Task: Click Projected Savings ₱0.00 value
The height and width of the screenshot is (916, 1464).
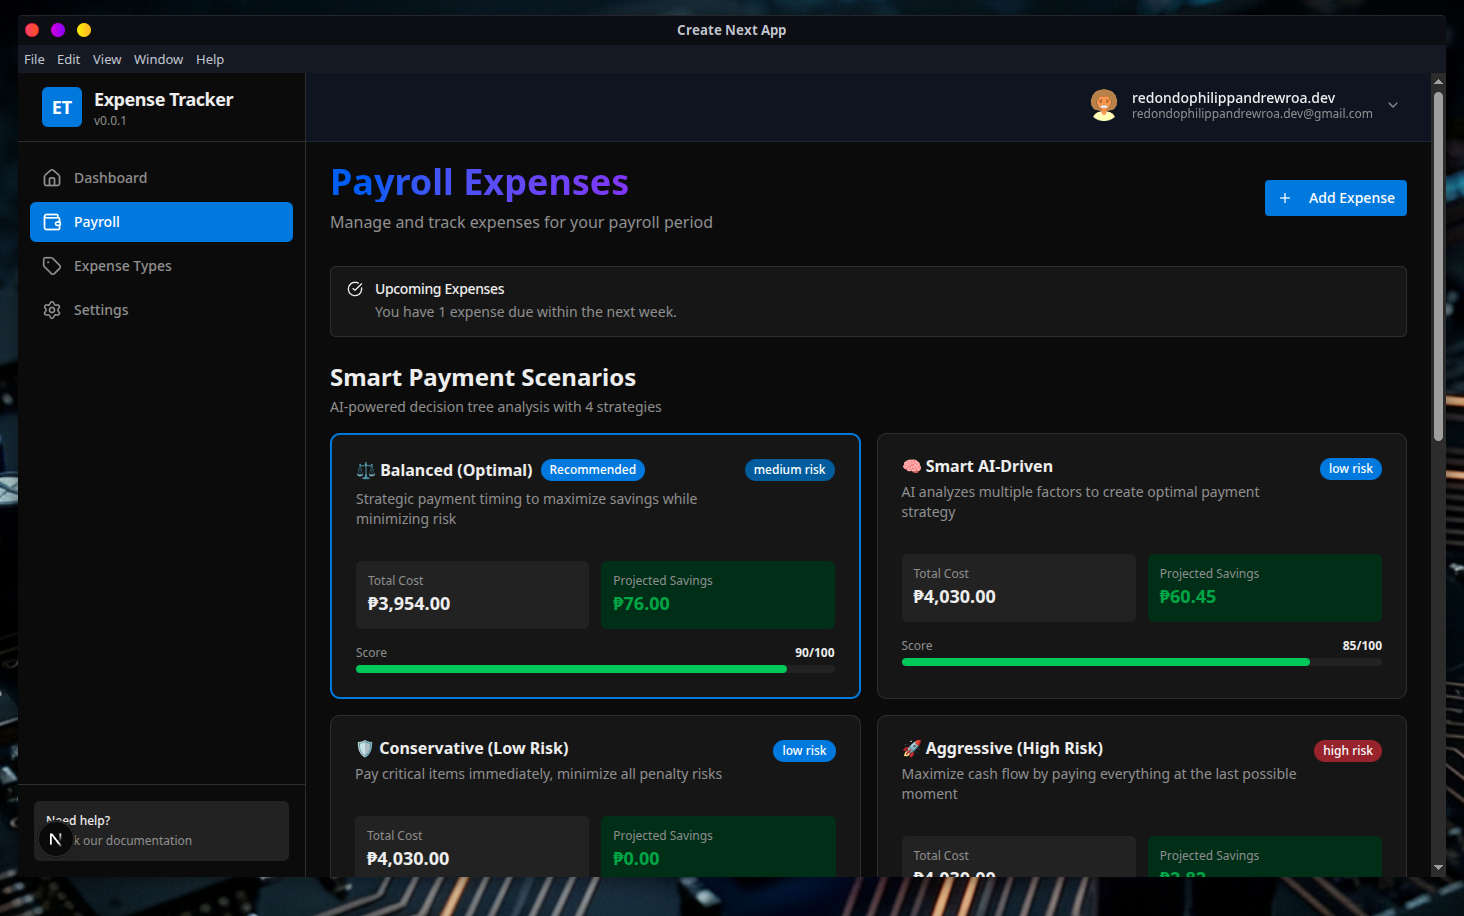Action: (636, 859)
